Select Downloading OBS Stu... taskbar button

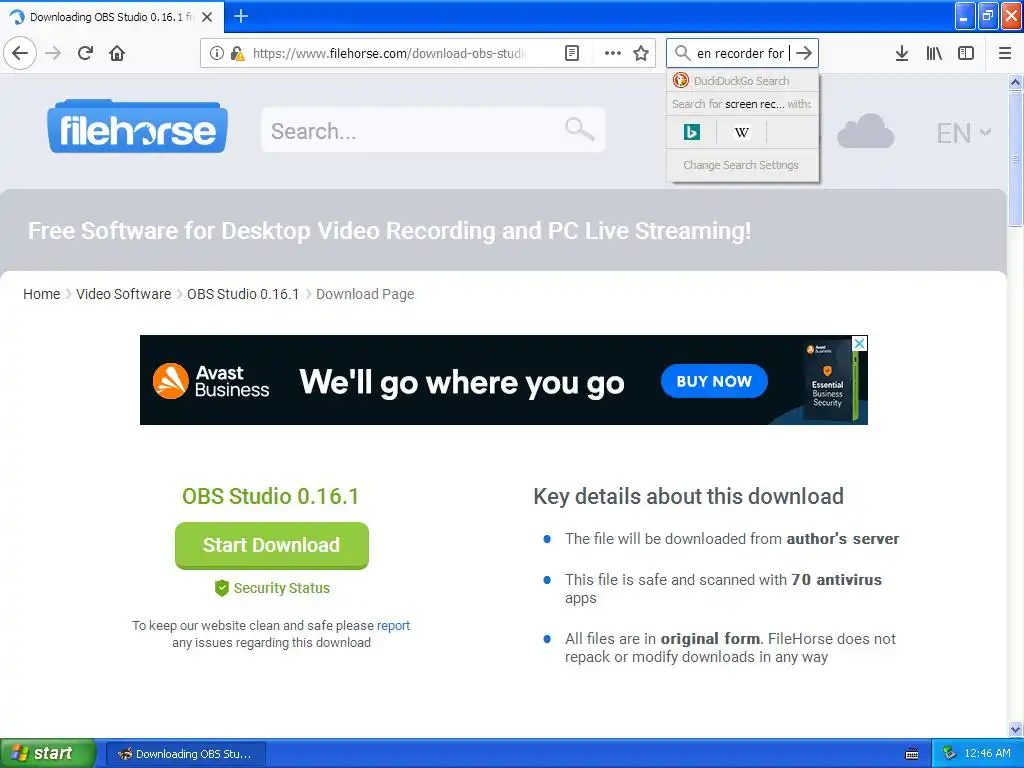(x=185, y=754)
